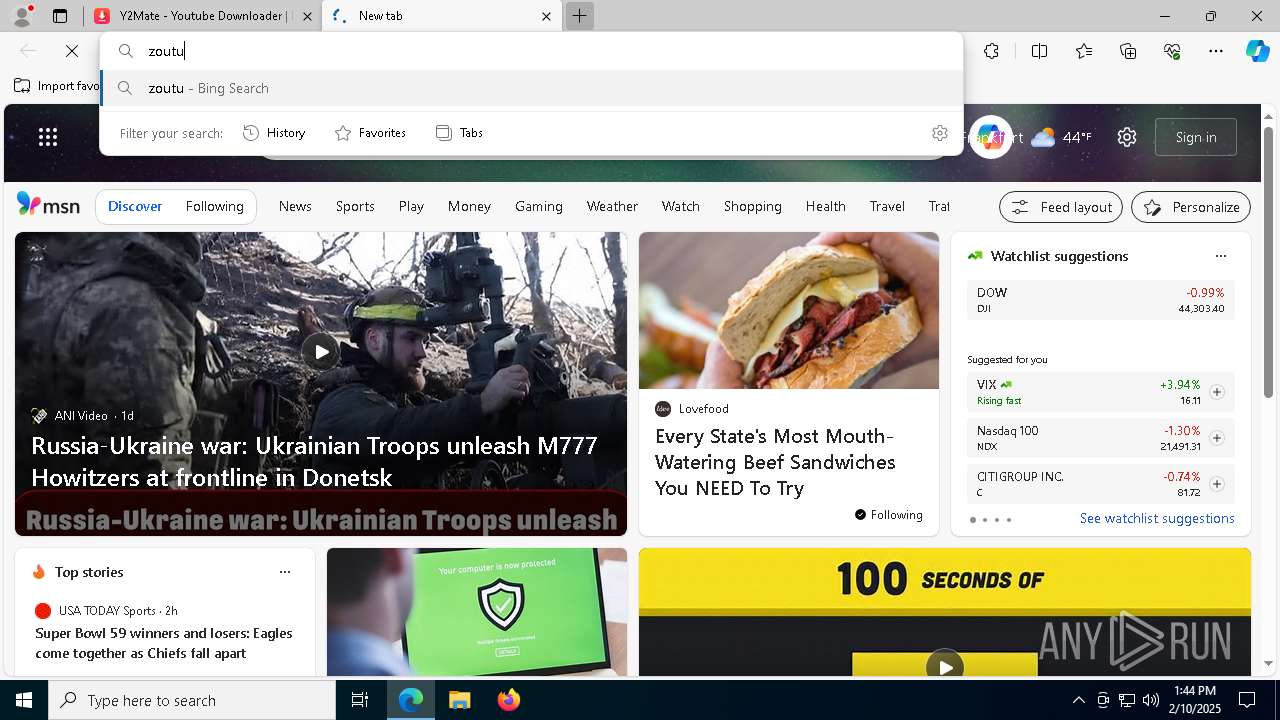Click the address bar showing zoutu
The height and width of the screenshot is (720, 1280).
point(531,51)
